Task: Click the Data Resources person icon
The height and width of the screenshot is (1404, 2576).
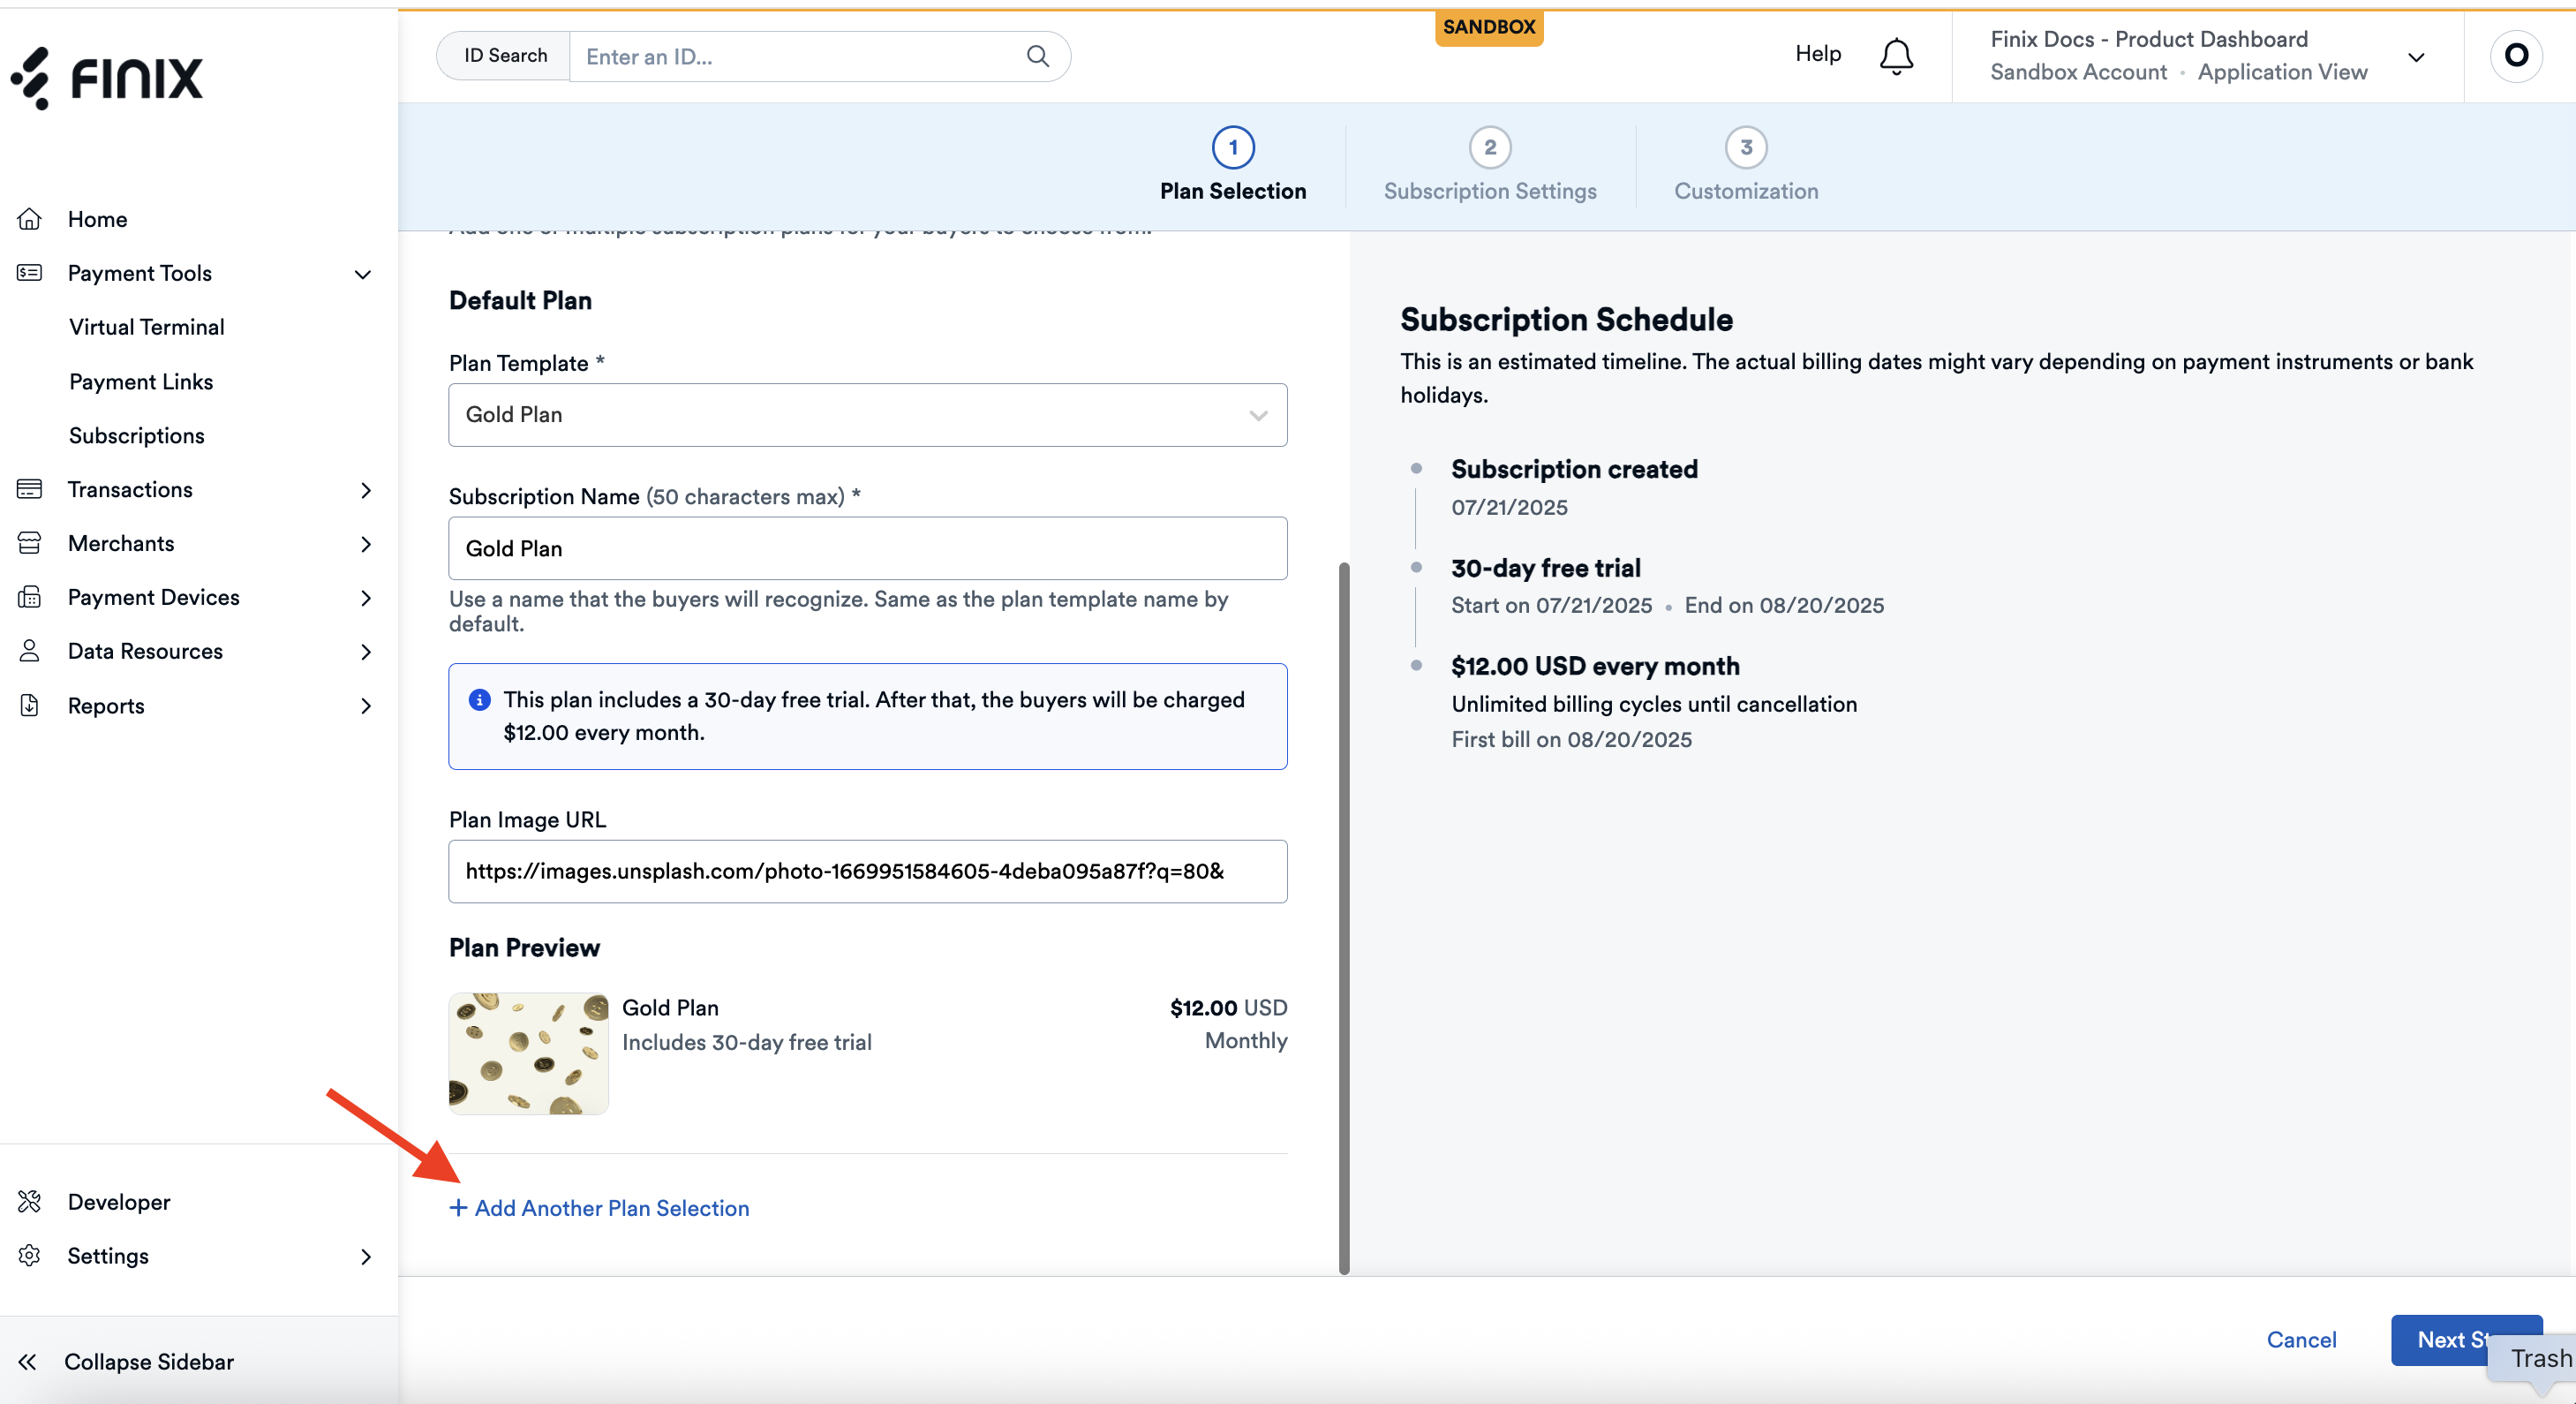Action: click(30, 651)
